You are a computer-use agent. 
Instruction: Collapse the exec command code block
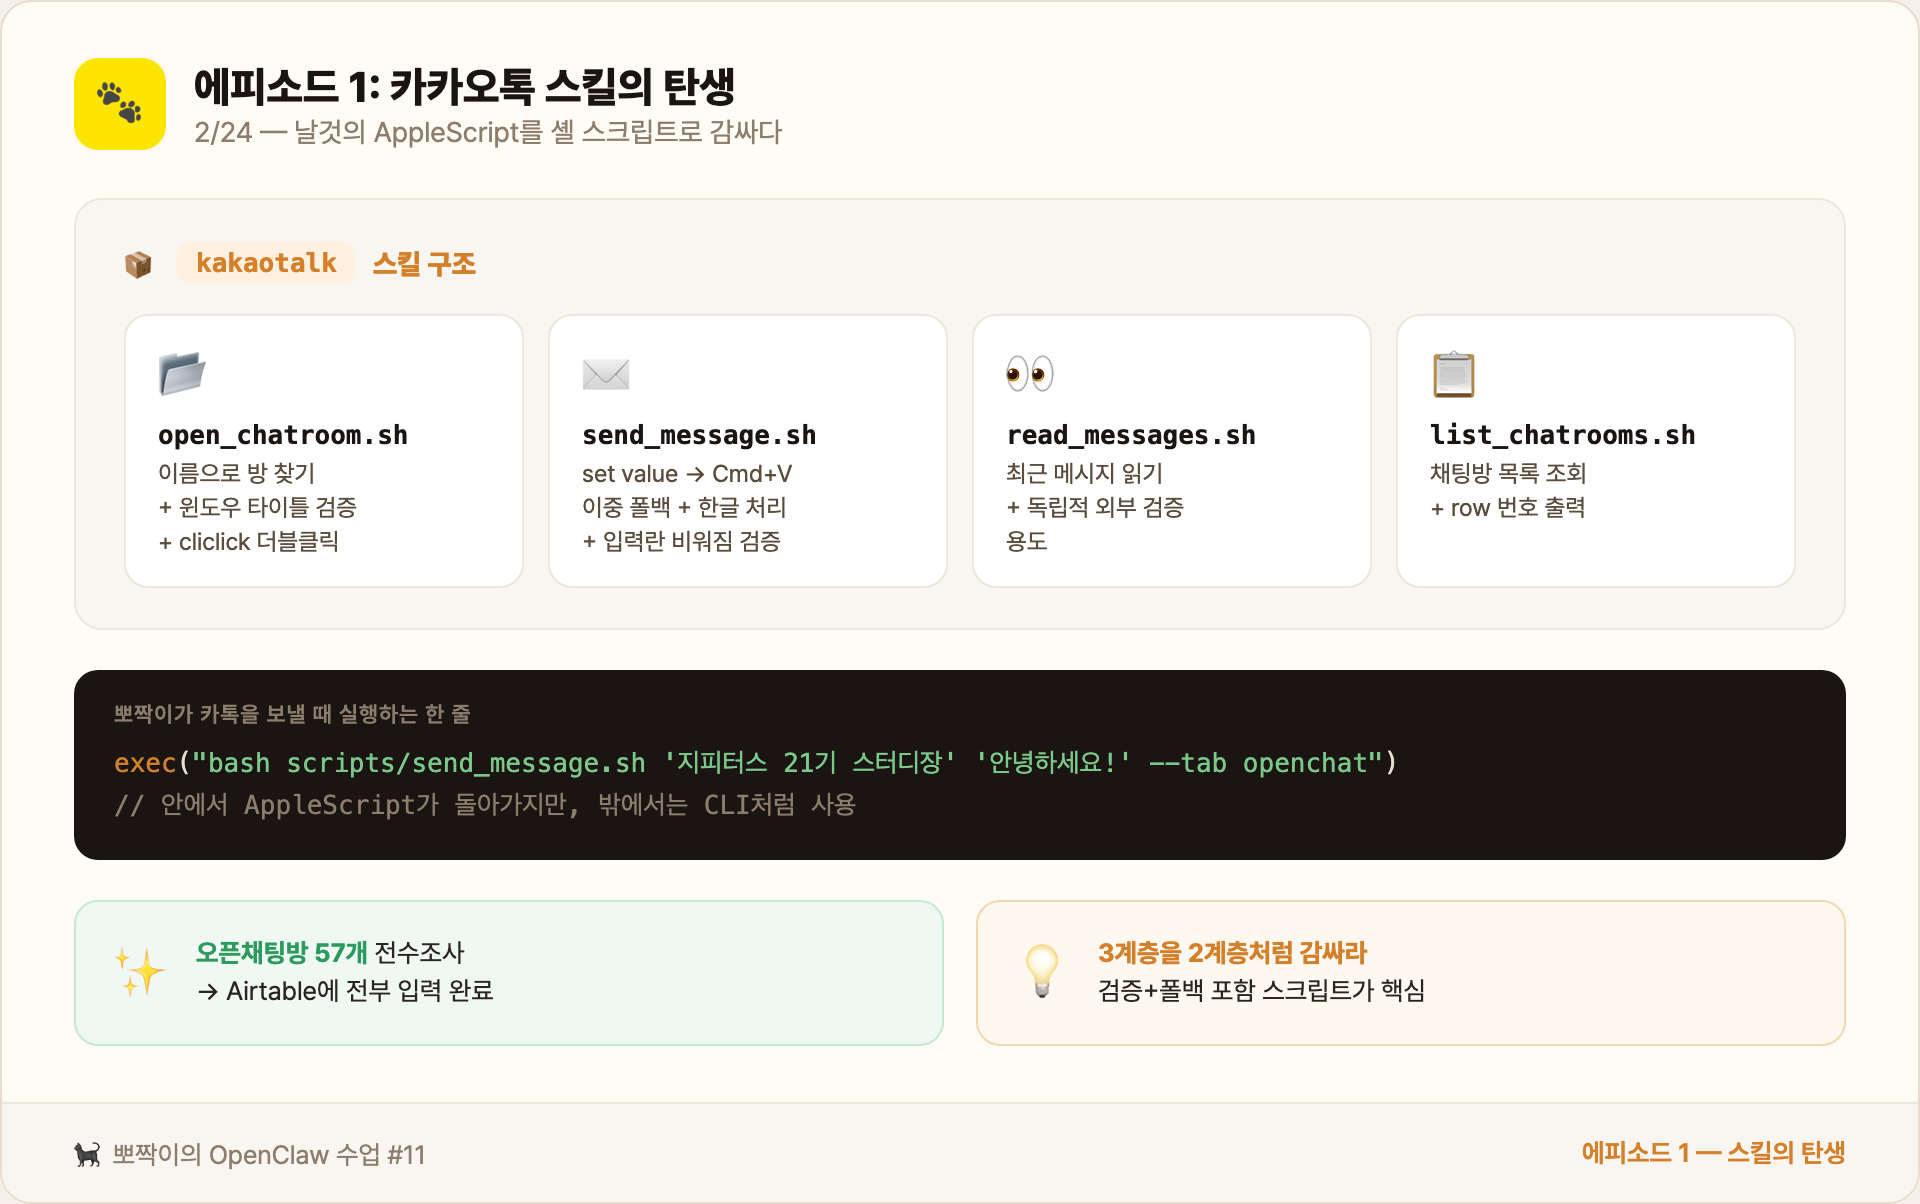[960, 764]
